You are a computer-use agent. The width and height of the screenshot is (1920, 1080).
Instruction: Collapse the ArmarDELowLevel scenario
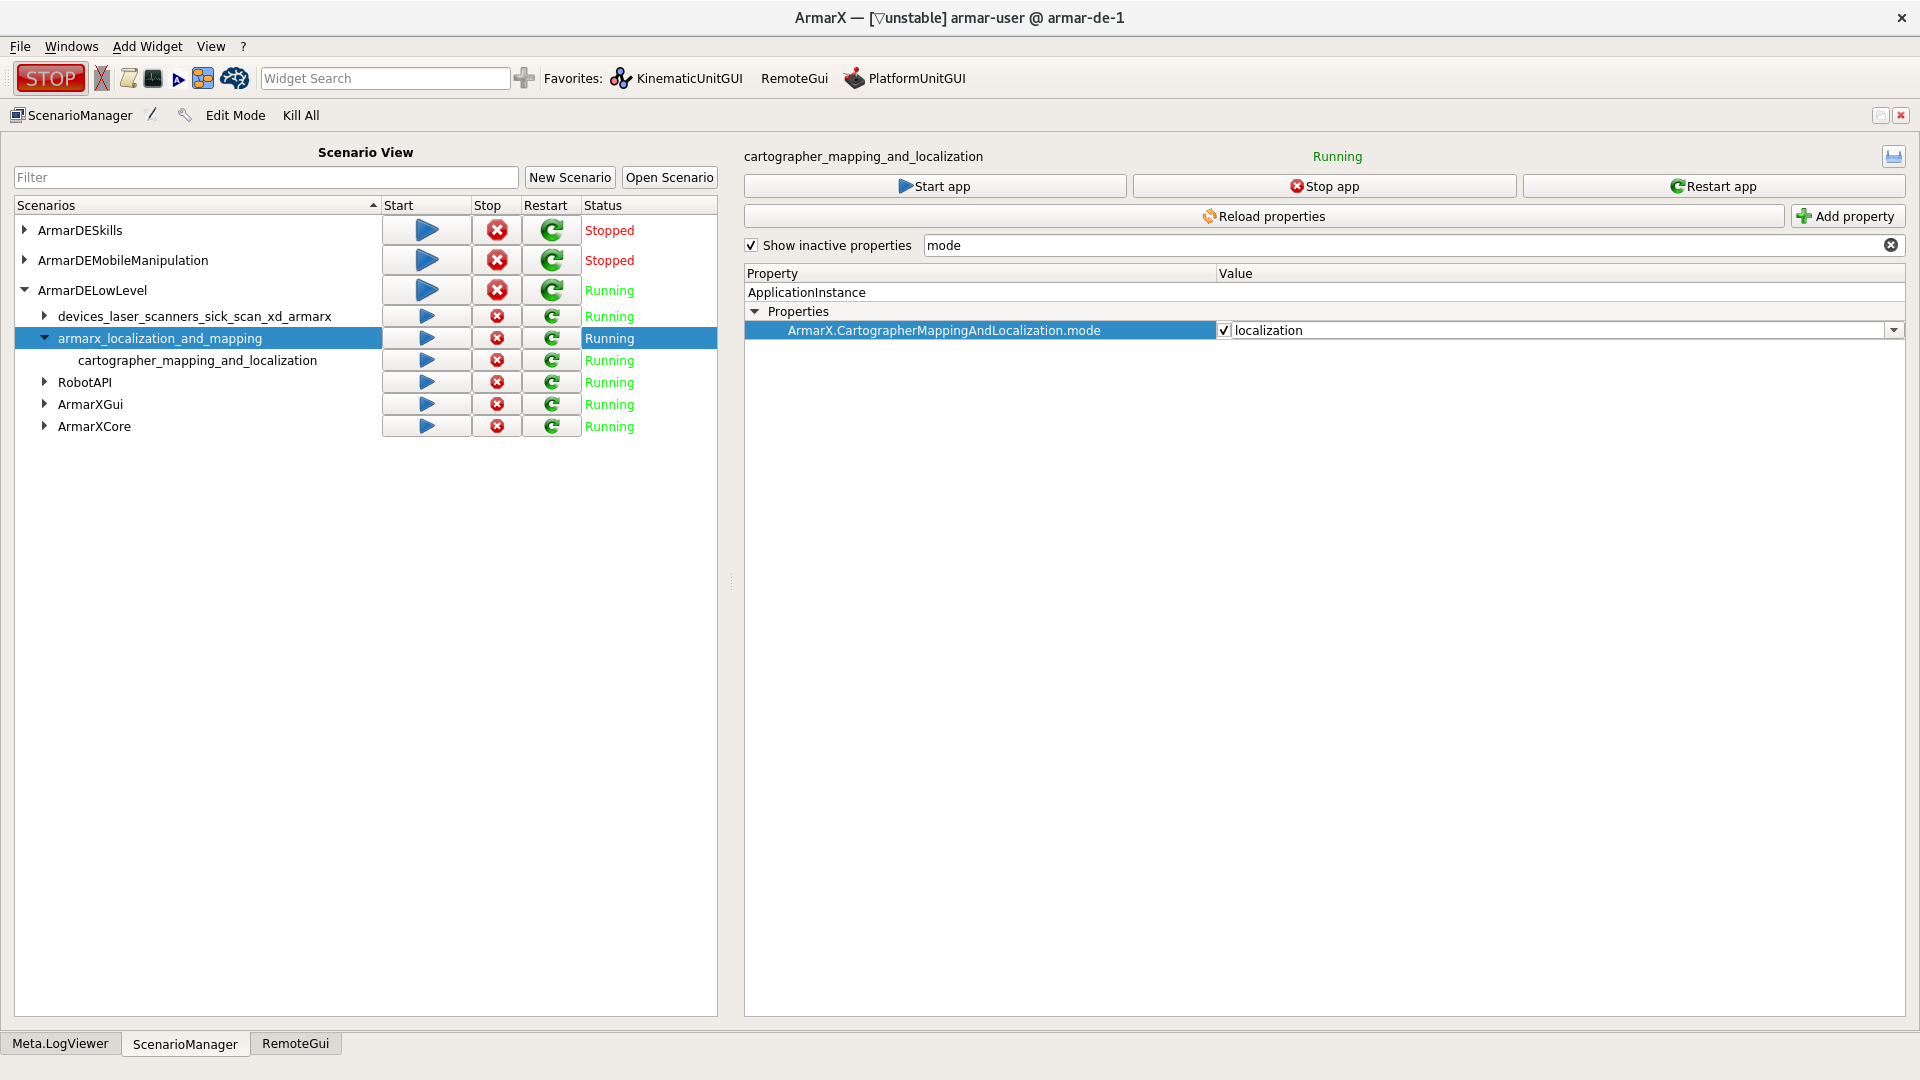24,290
